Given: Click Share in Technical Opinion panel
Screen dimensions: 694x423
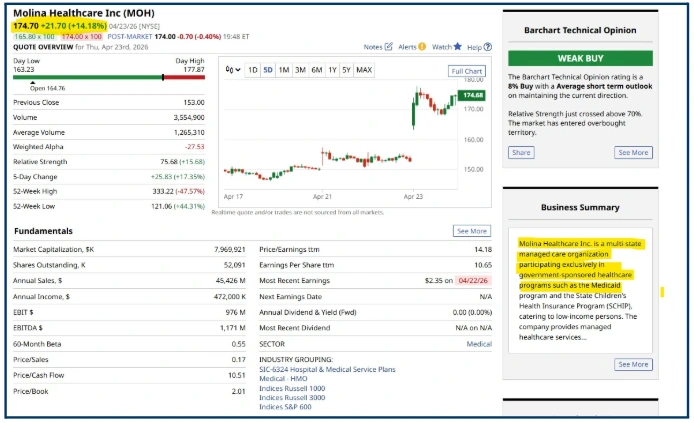Looking at the screenshot, I should (x=521, y=153).
